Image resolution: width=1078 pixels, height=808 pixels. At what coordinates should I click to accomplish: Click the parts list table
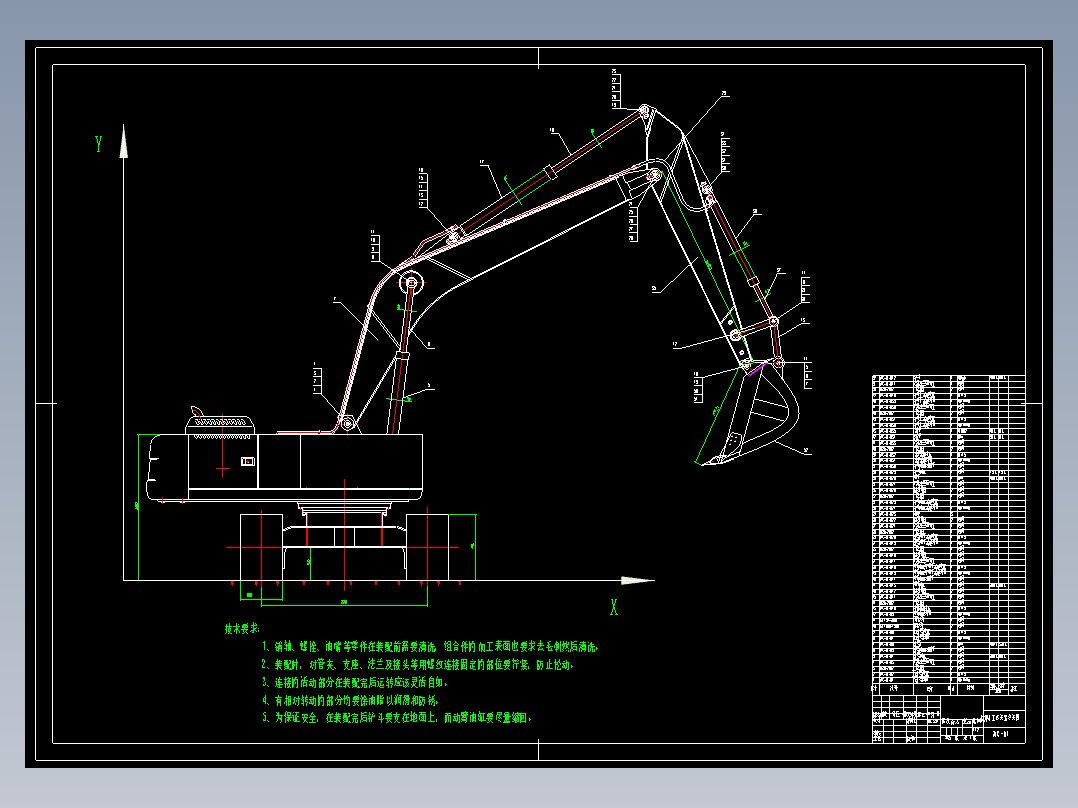(x=949, y=534)
